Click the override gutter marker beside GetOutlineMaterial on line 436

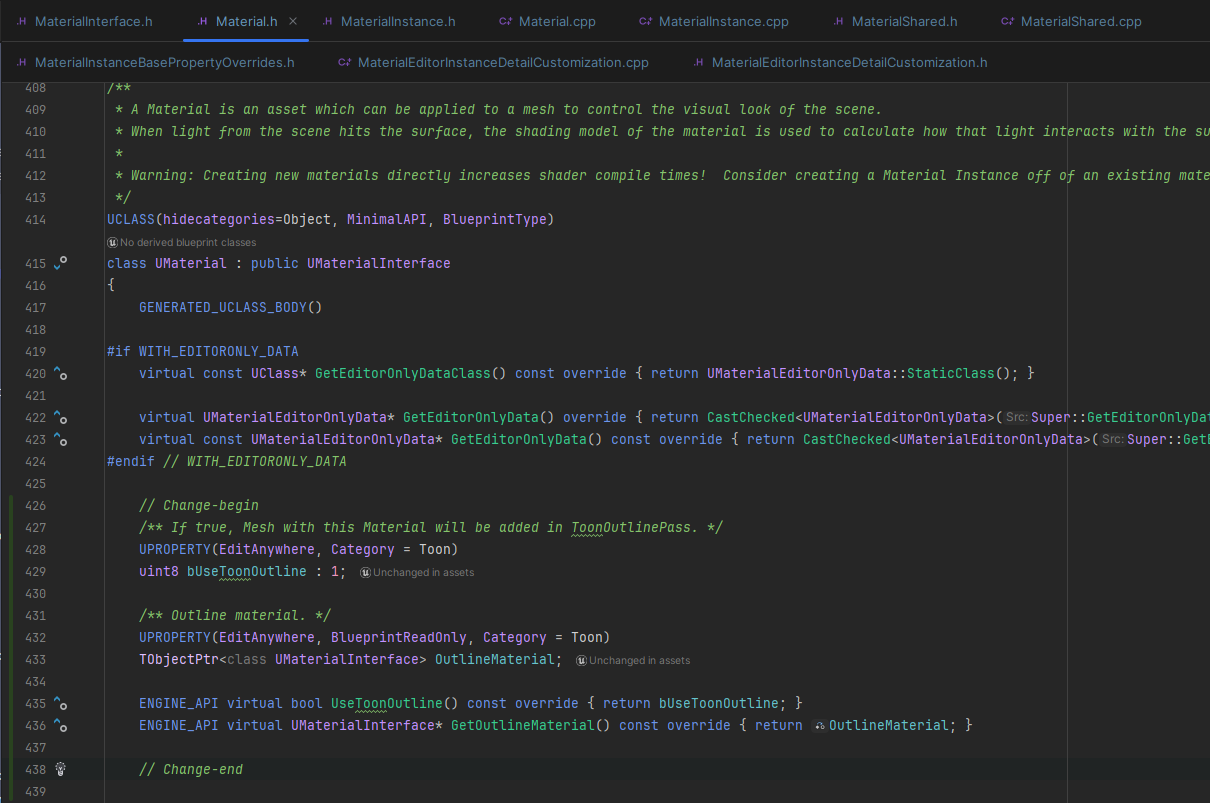pos(60,725)
